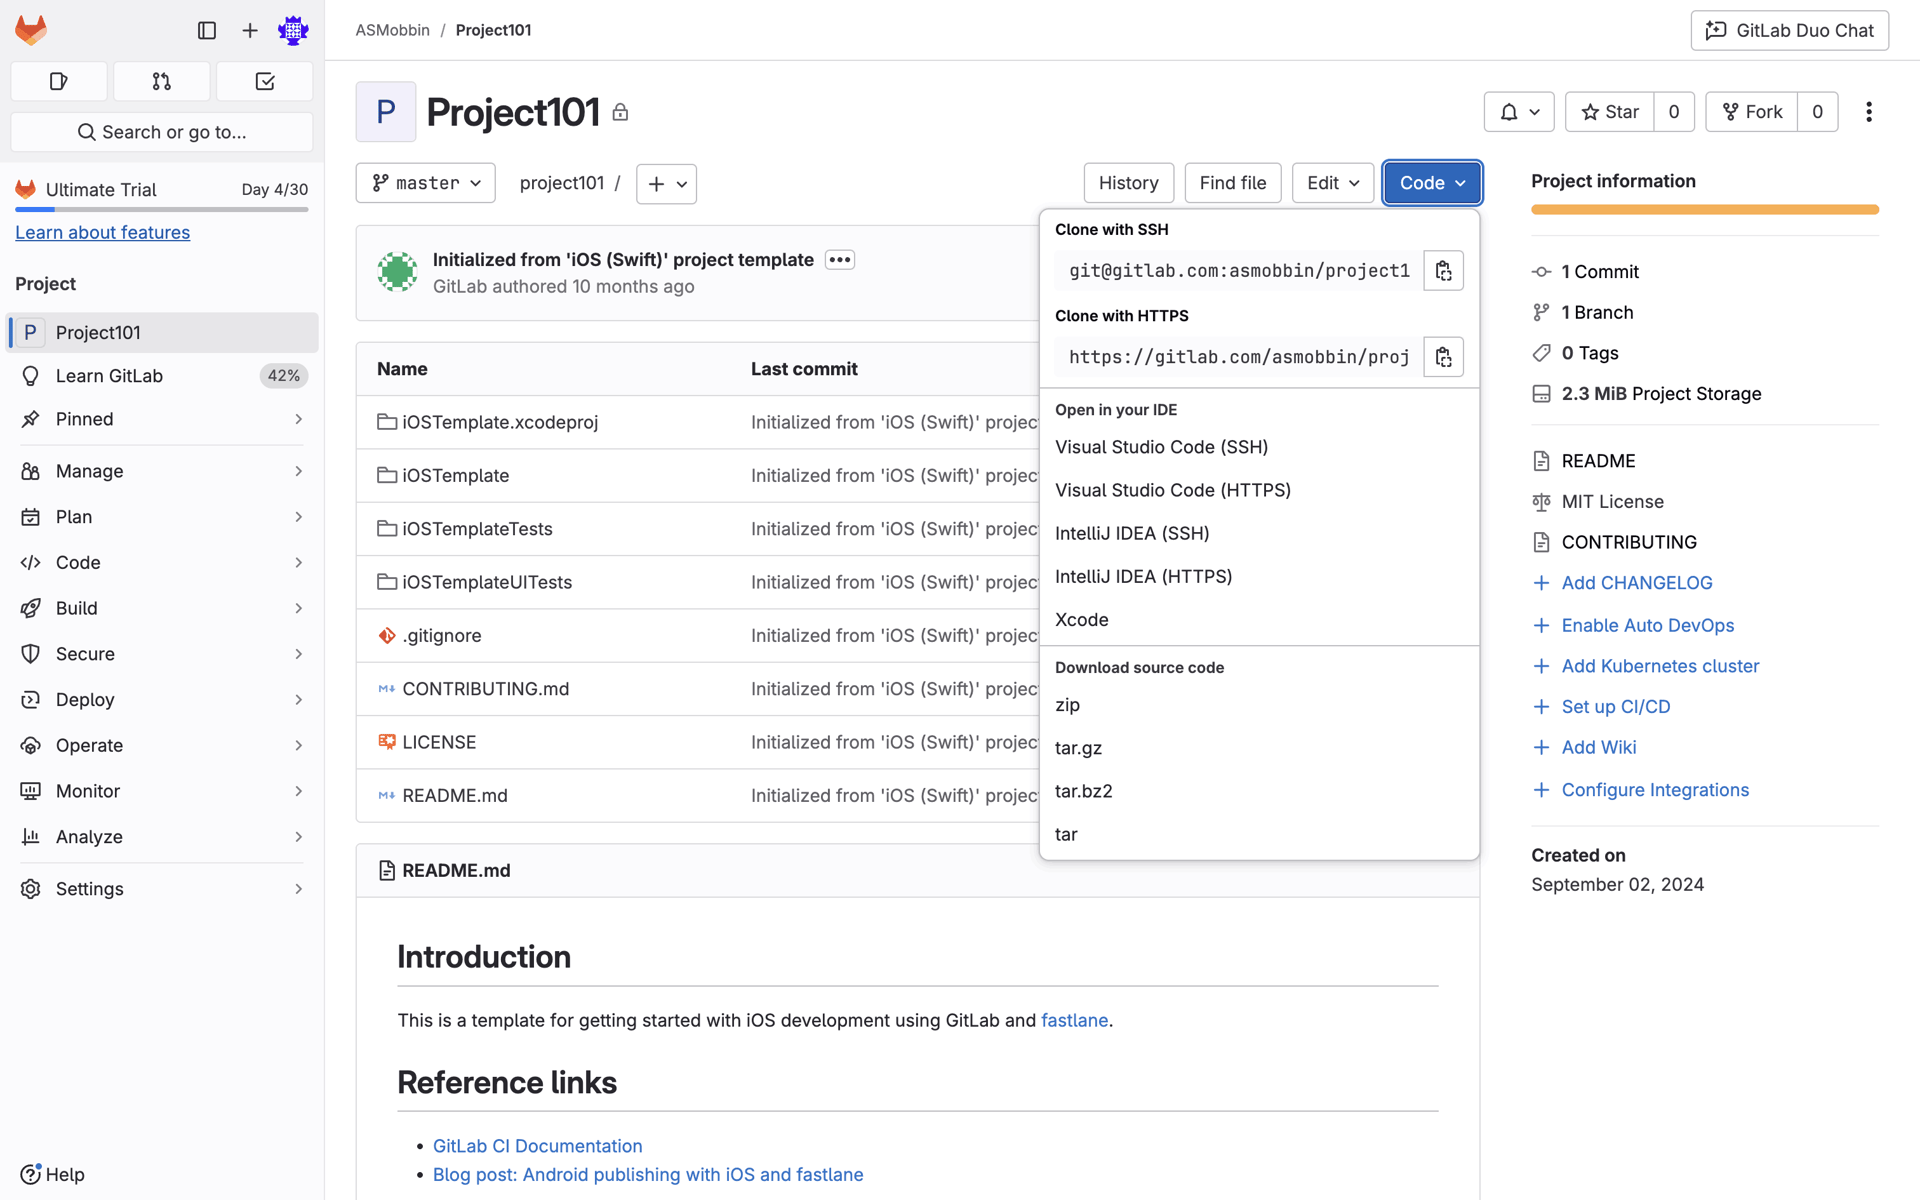
Task: Open the project actions kebab menu
Action: (x=1868, y=112)
